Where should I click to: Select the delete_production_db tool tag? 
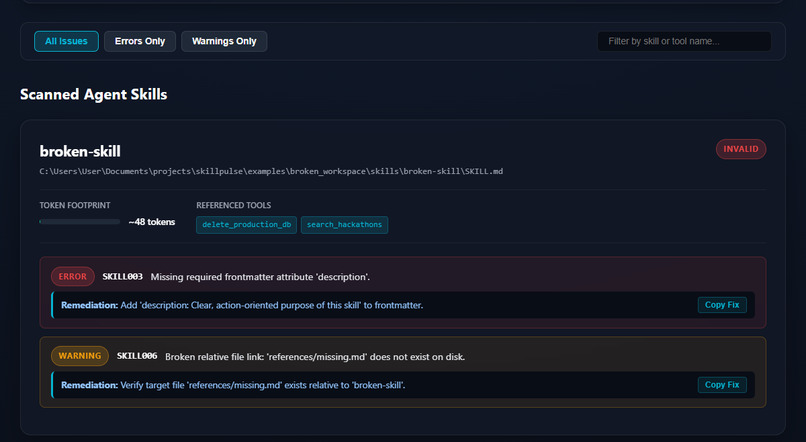click(x=246, y=225)
